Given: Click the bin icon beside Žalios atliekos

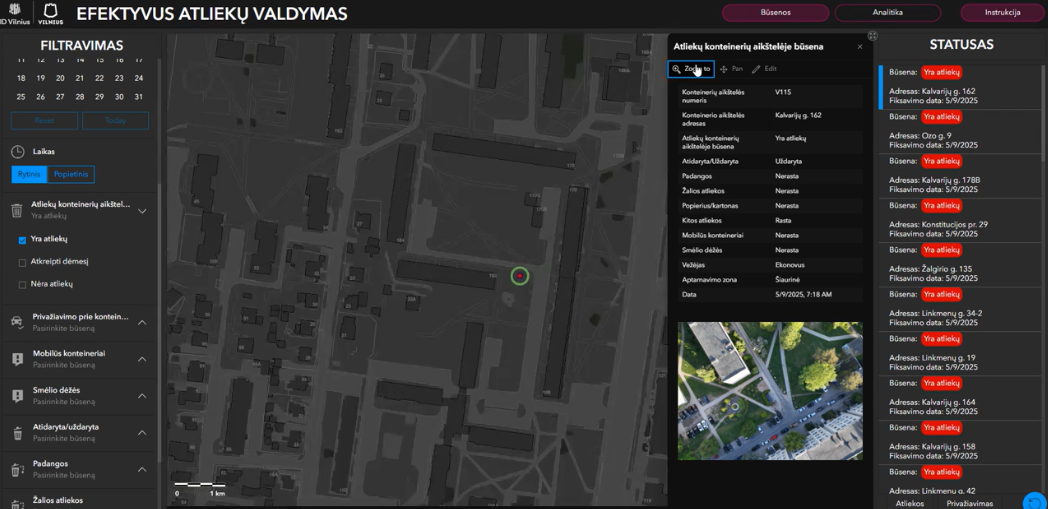Looking at the screenshot, I should [x=17, y=503].
